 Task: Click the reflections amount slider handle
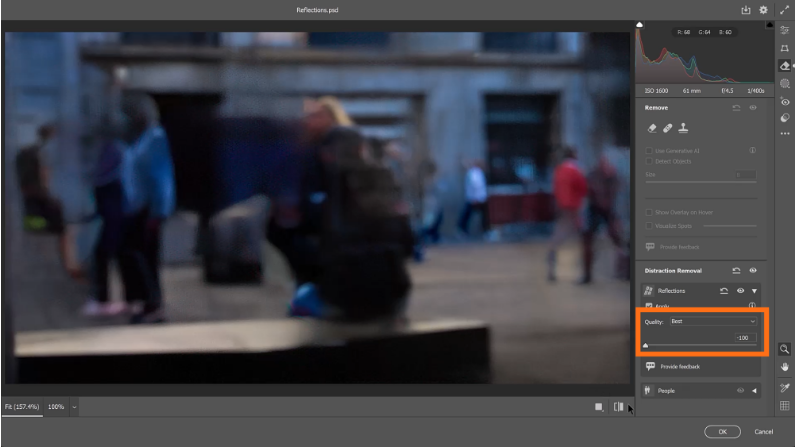click(x=646, y=346)
